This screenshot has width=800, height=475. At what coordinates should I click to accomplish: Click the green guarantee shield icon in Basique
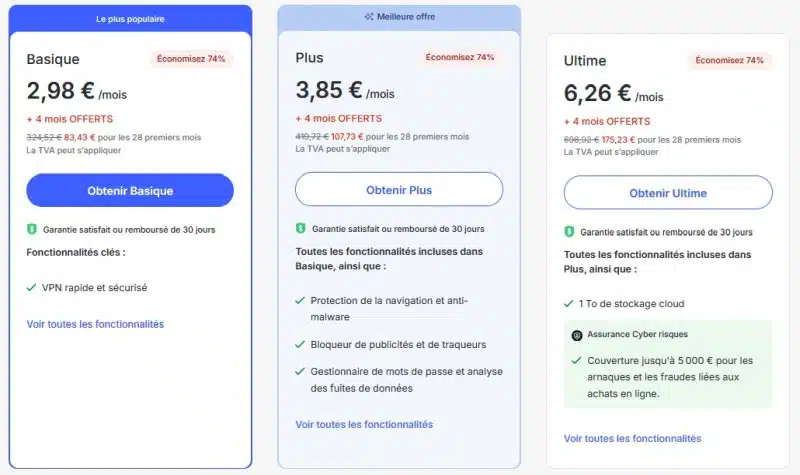32,229
